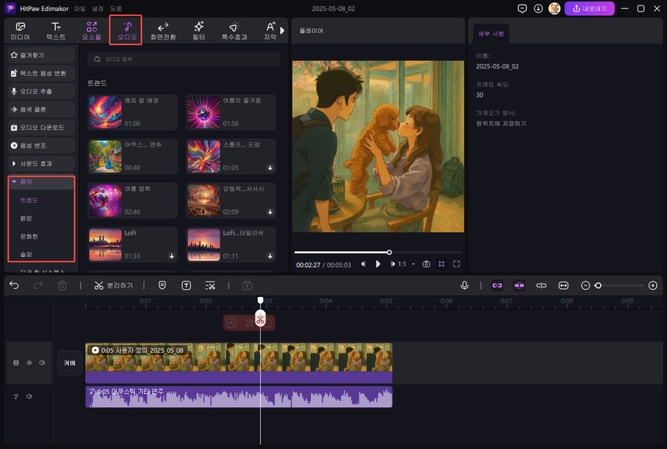Select the 01:00 music track thumbnail
Viewport: 667px width, 449px height.
[105, 112]
